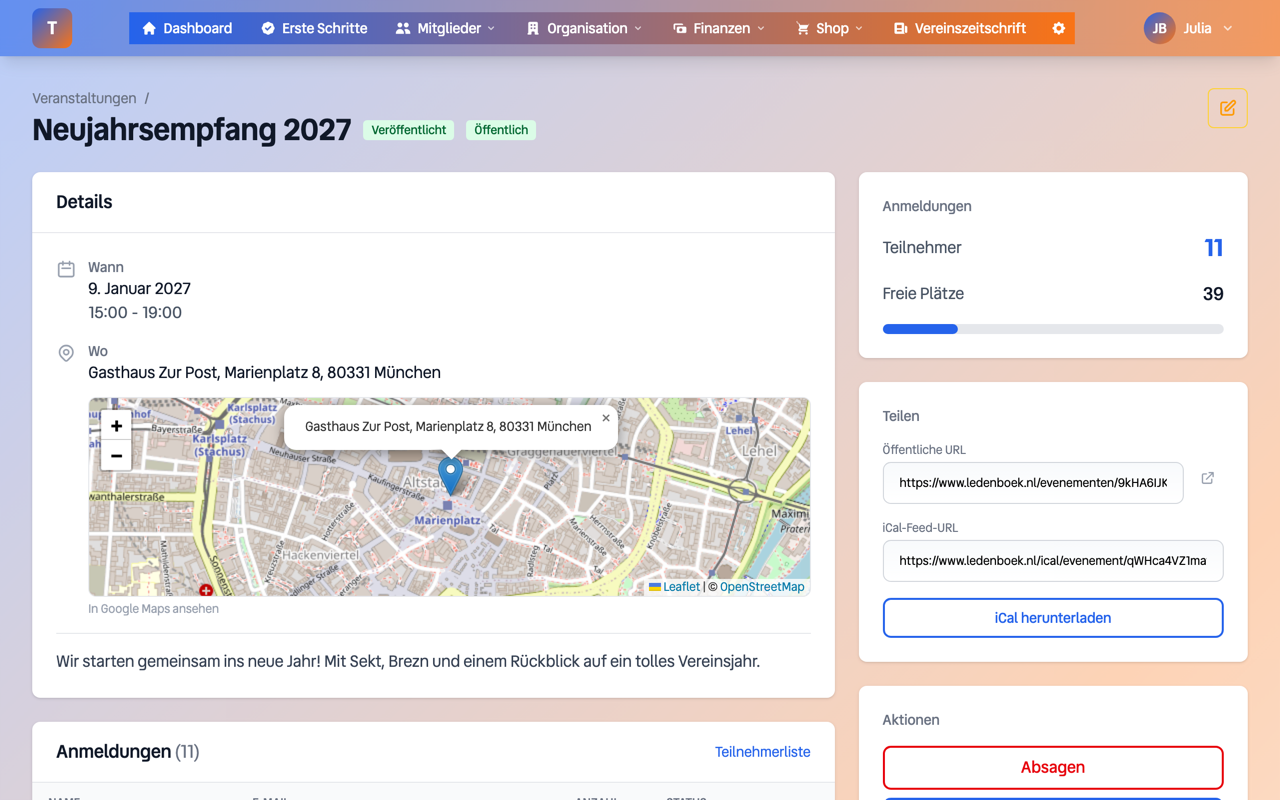1280x800 pixels.
Task: Click the Details card heading
Action: (84, 202)
